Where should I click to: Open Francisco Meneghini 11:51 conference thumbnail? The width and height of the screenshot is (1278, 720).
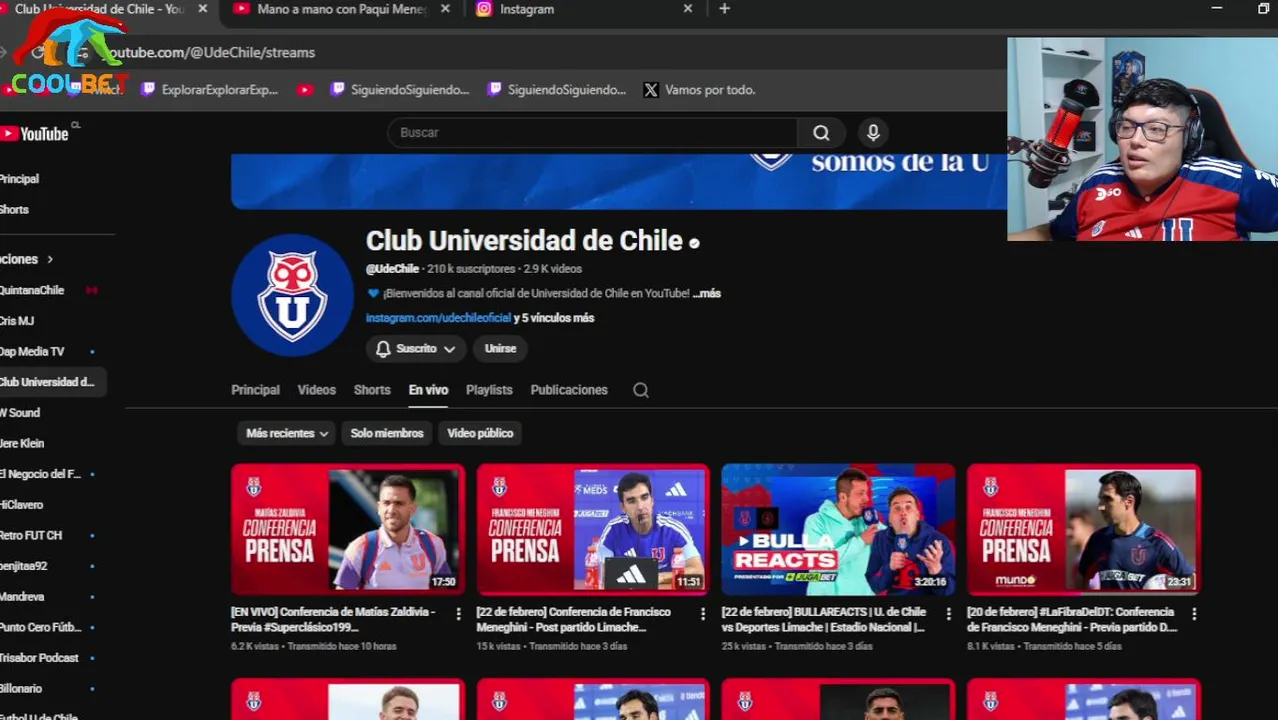(x=593, y=529)
